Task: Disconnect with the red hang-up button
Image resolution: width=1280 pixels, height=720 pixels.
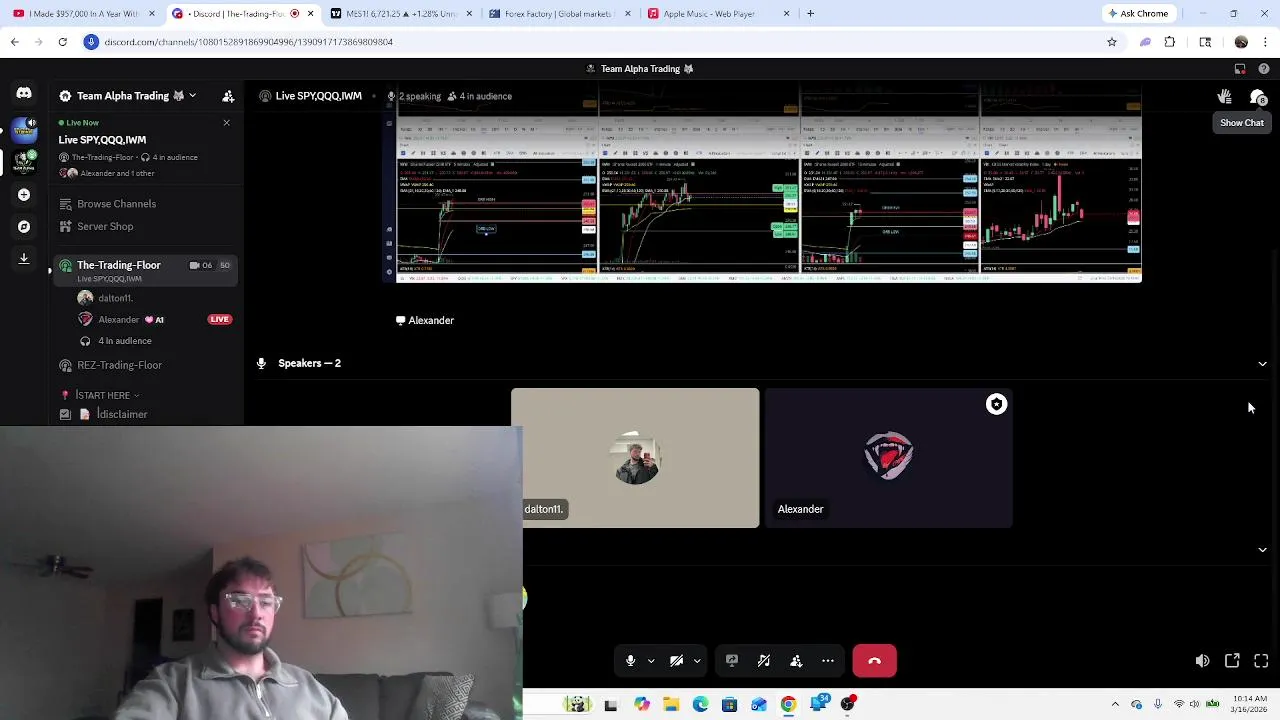Action: [875, 661]
